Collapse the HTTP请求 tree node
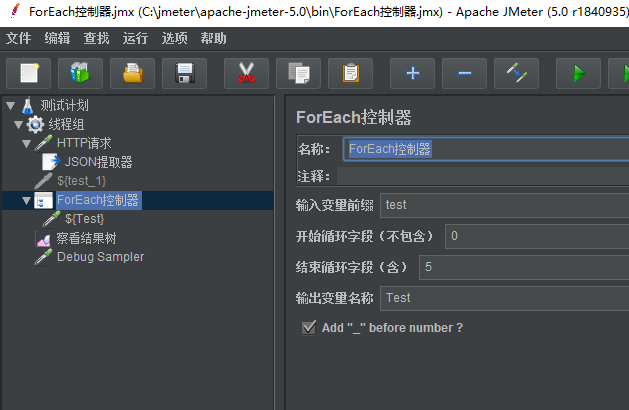This screenshot has width=629, height=410. point(26,144)
